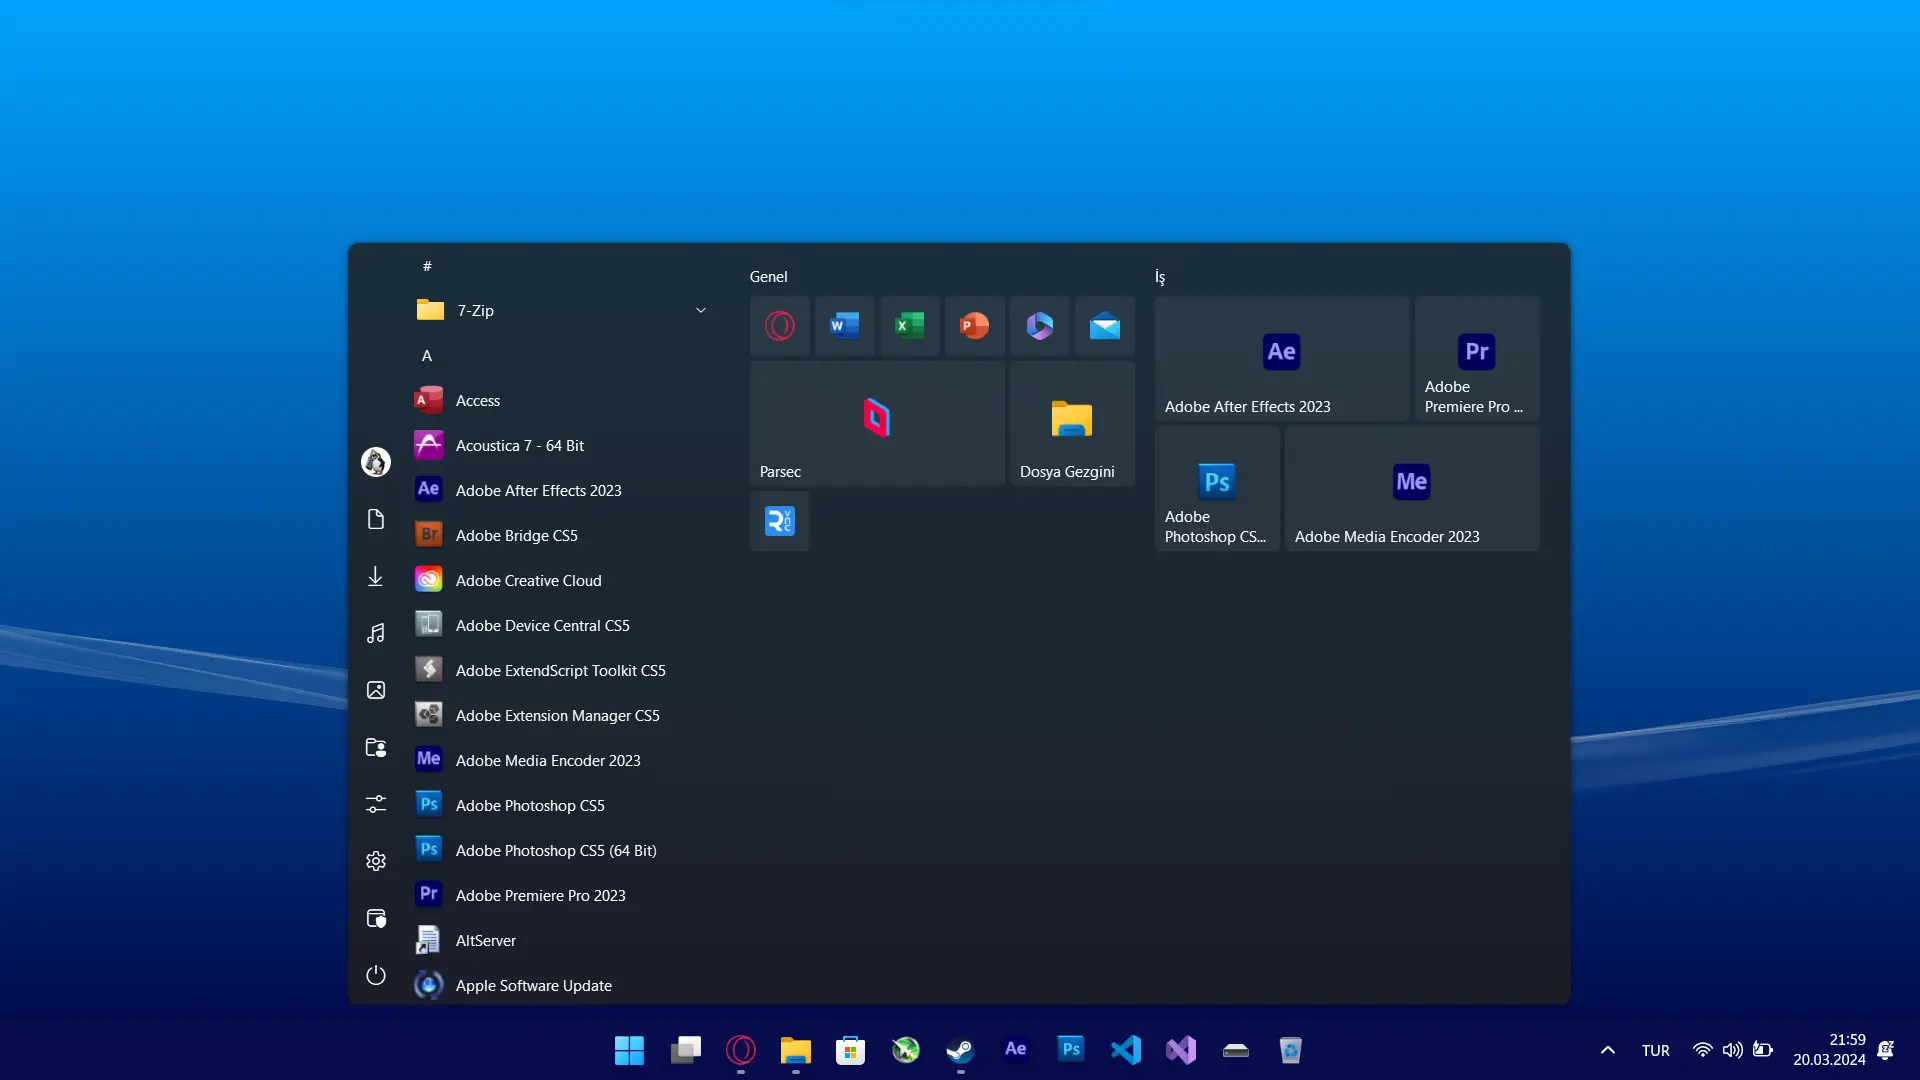Open Photoshop from the taskbar
This screenshot has height=1080, width=1920.
click(1071, 1050)
